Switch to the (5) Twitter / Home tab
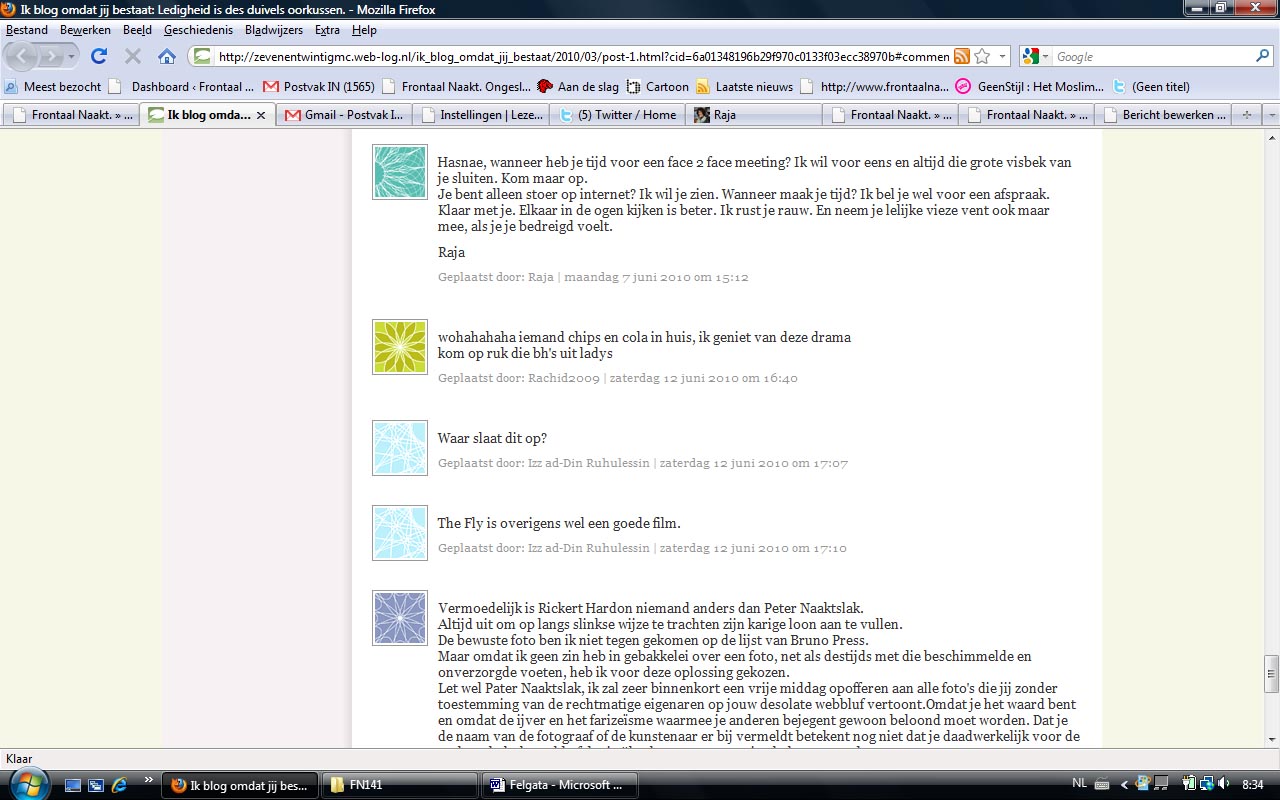 [617, 115]
